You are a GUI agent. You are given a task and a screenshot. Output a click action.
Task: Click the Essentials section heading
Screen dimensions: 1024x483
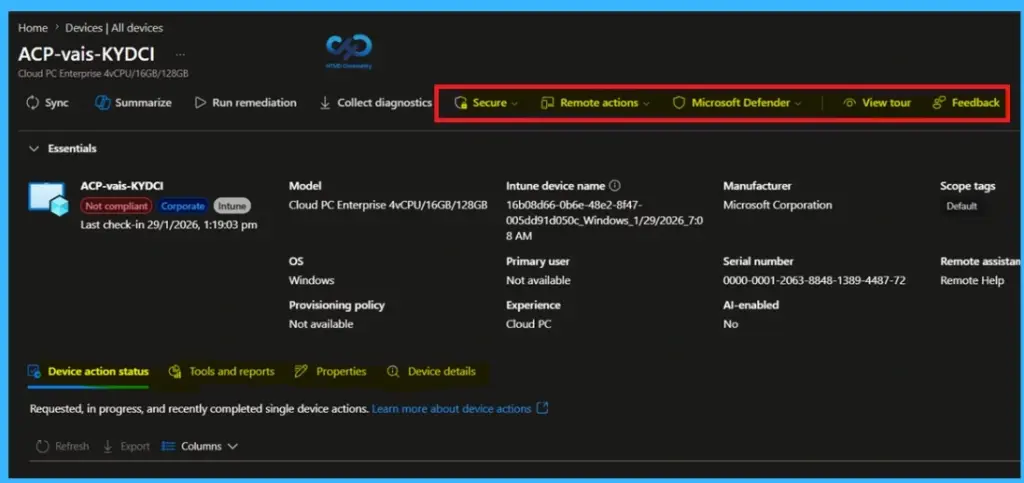click(x=72, y=149)
